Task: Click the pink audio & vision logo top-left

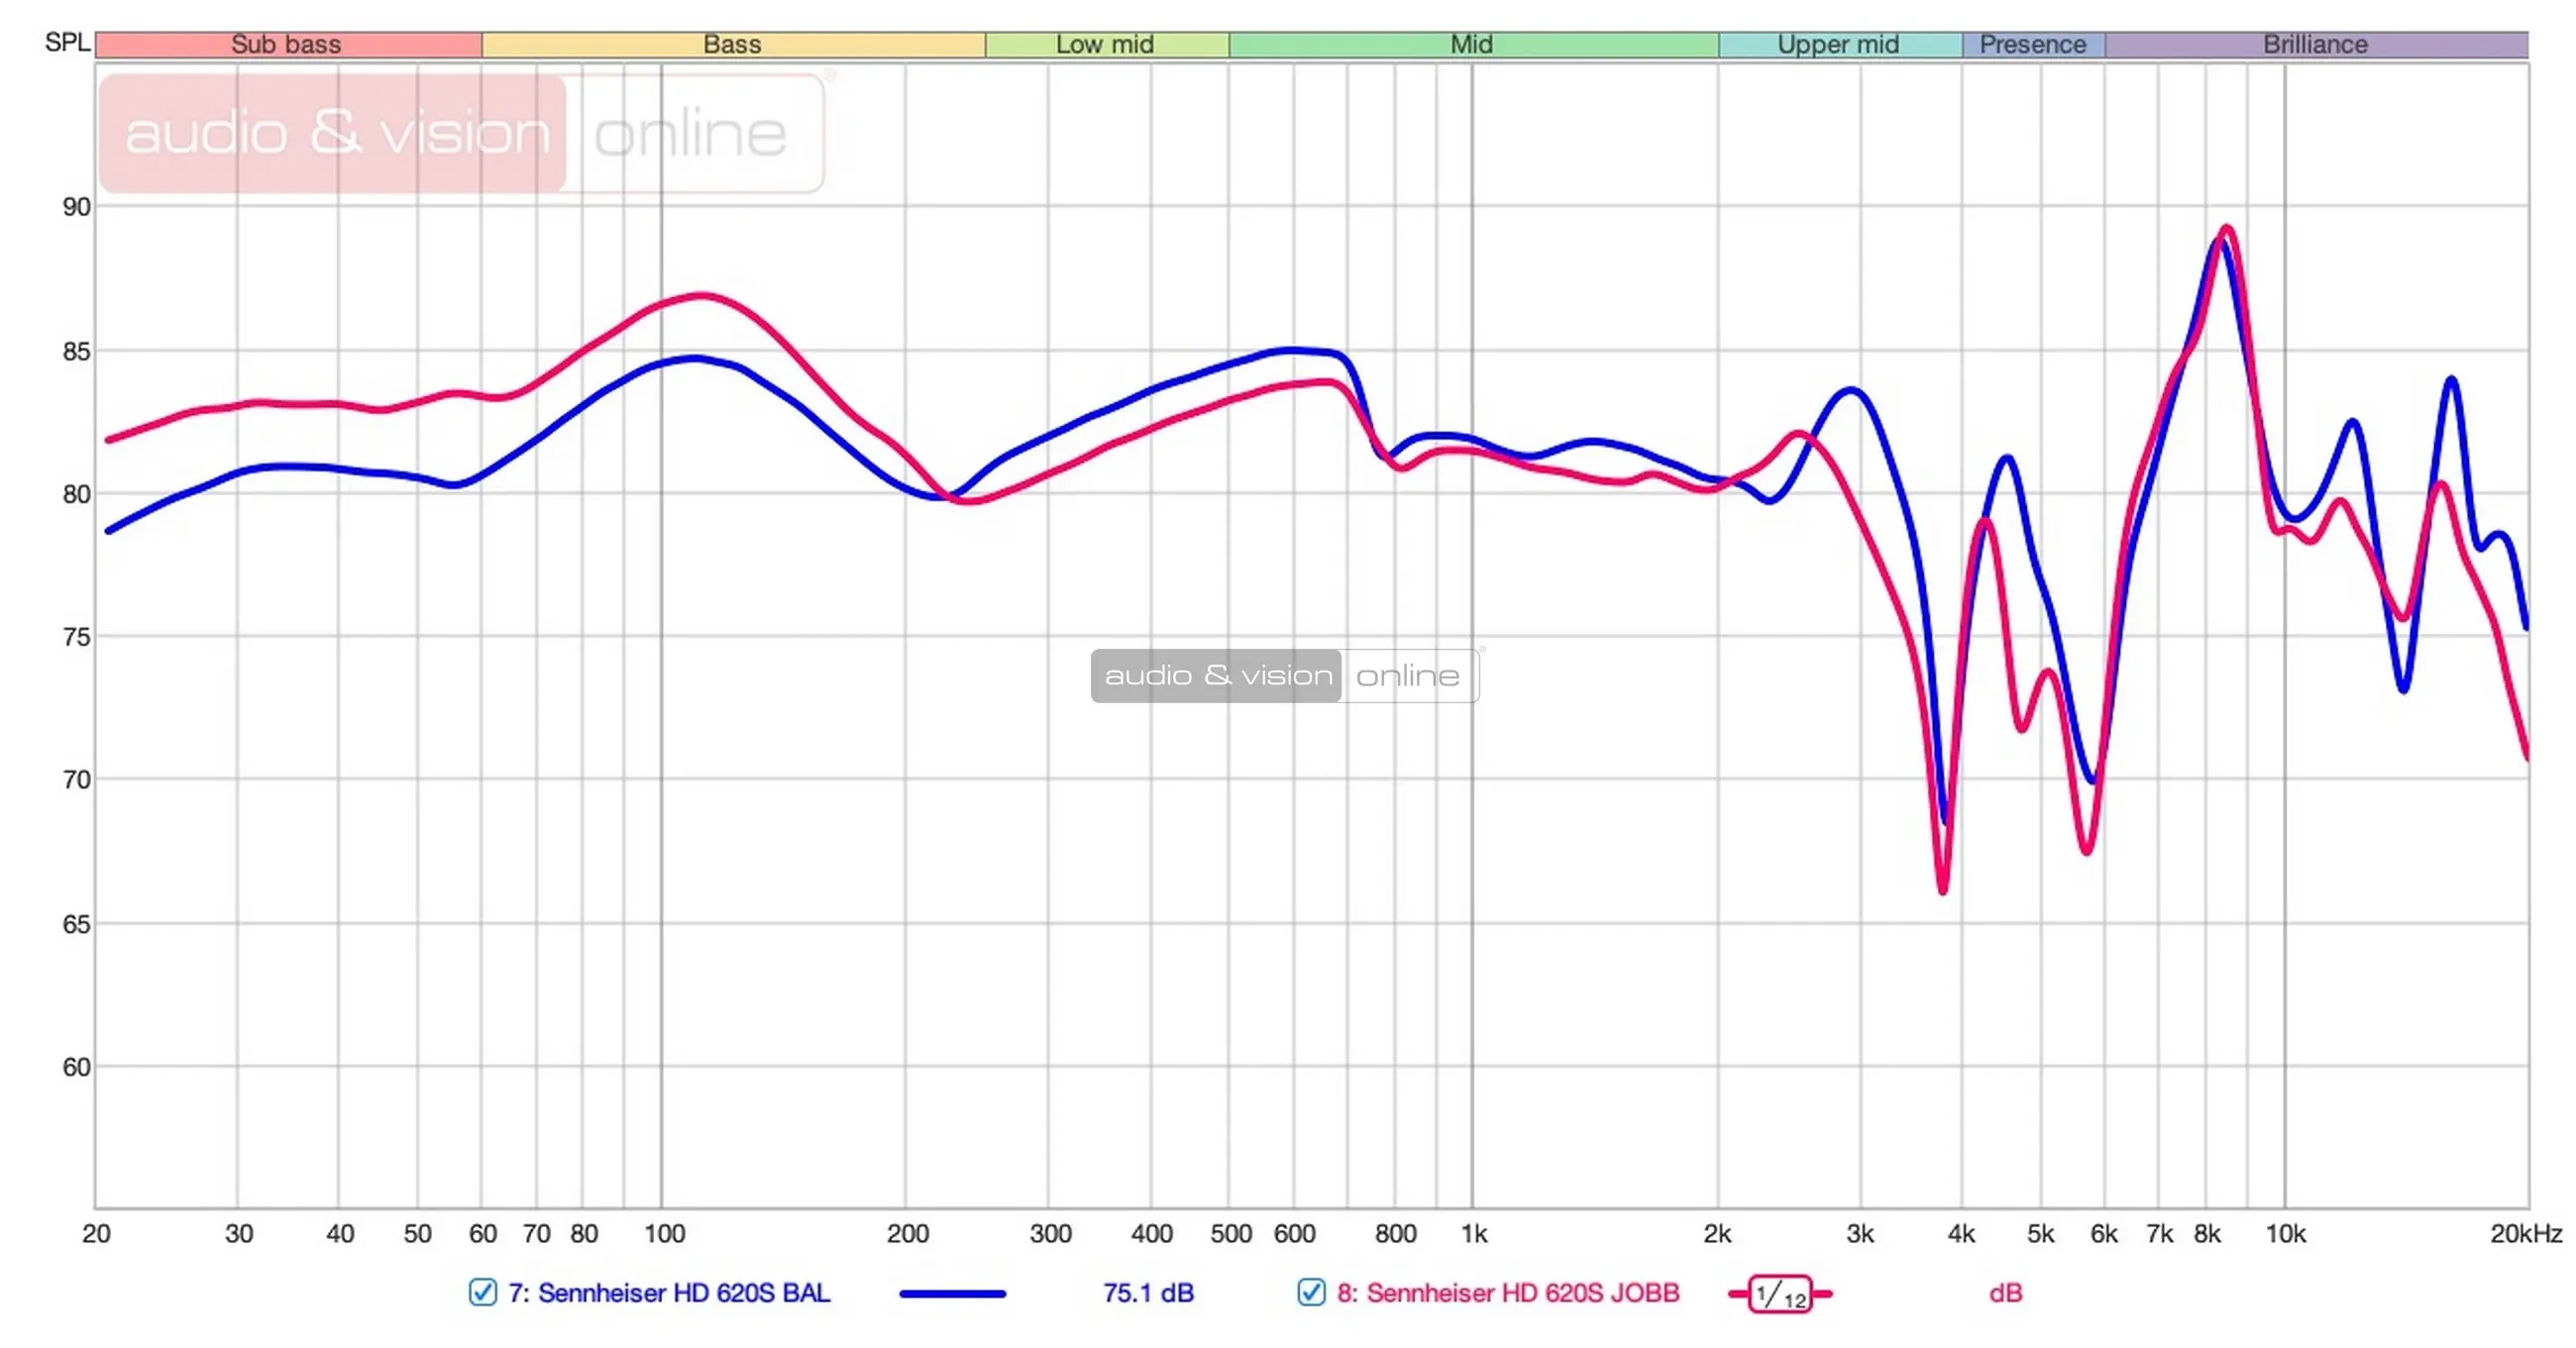Action: (x=334, y=133)
